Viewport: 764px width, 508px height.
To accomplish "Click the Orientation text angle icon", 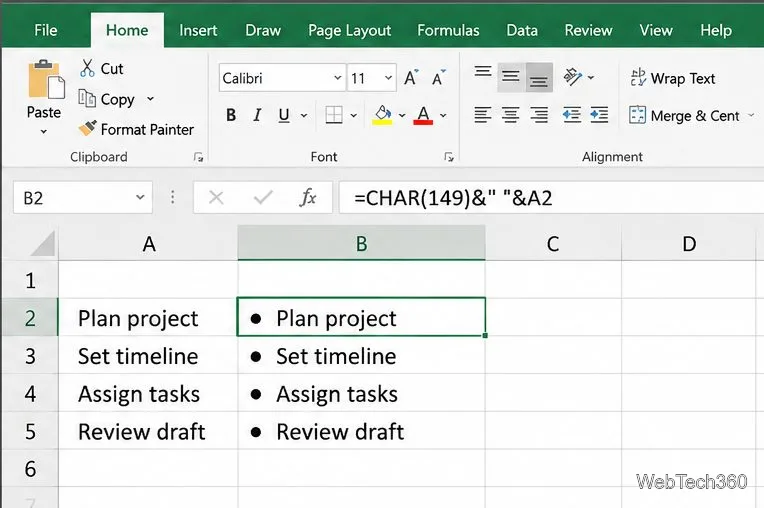I will tap(572, 77).
